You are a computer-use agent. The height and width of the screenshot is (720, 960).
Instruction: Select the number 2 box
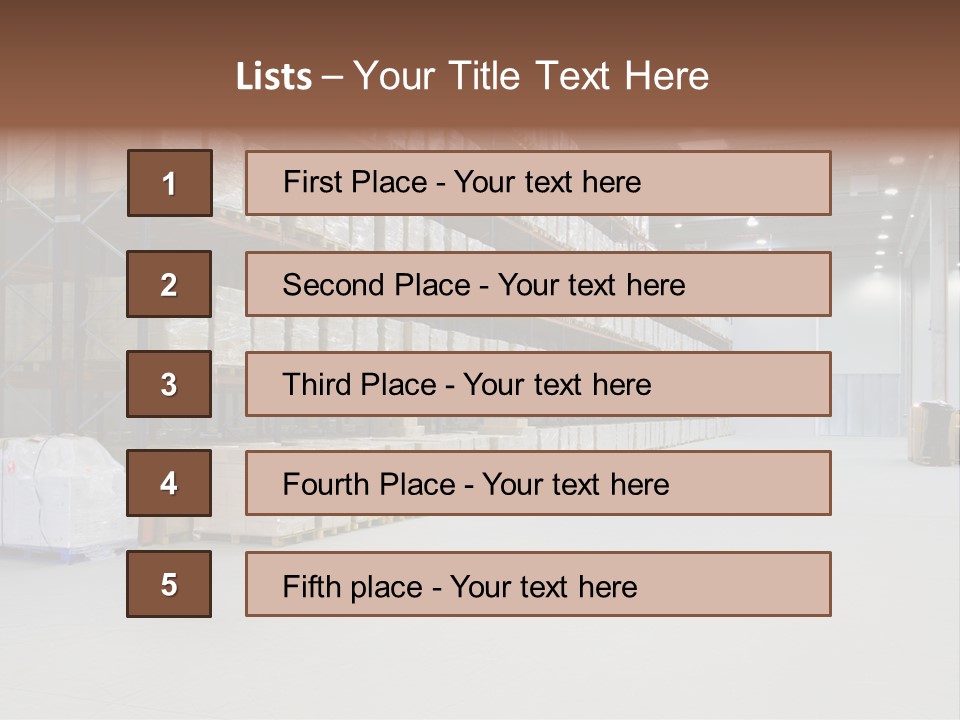[x=169, y=284]
